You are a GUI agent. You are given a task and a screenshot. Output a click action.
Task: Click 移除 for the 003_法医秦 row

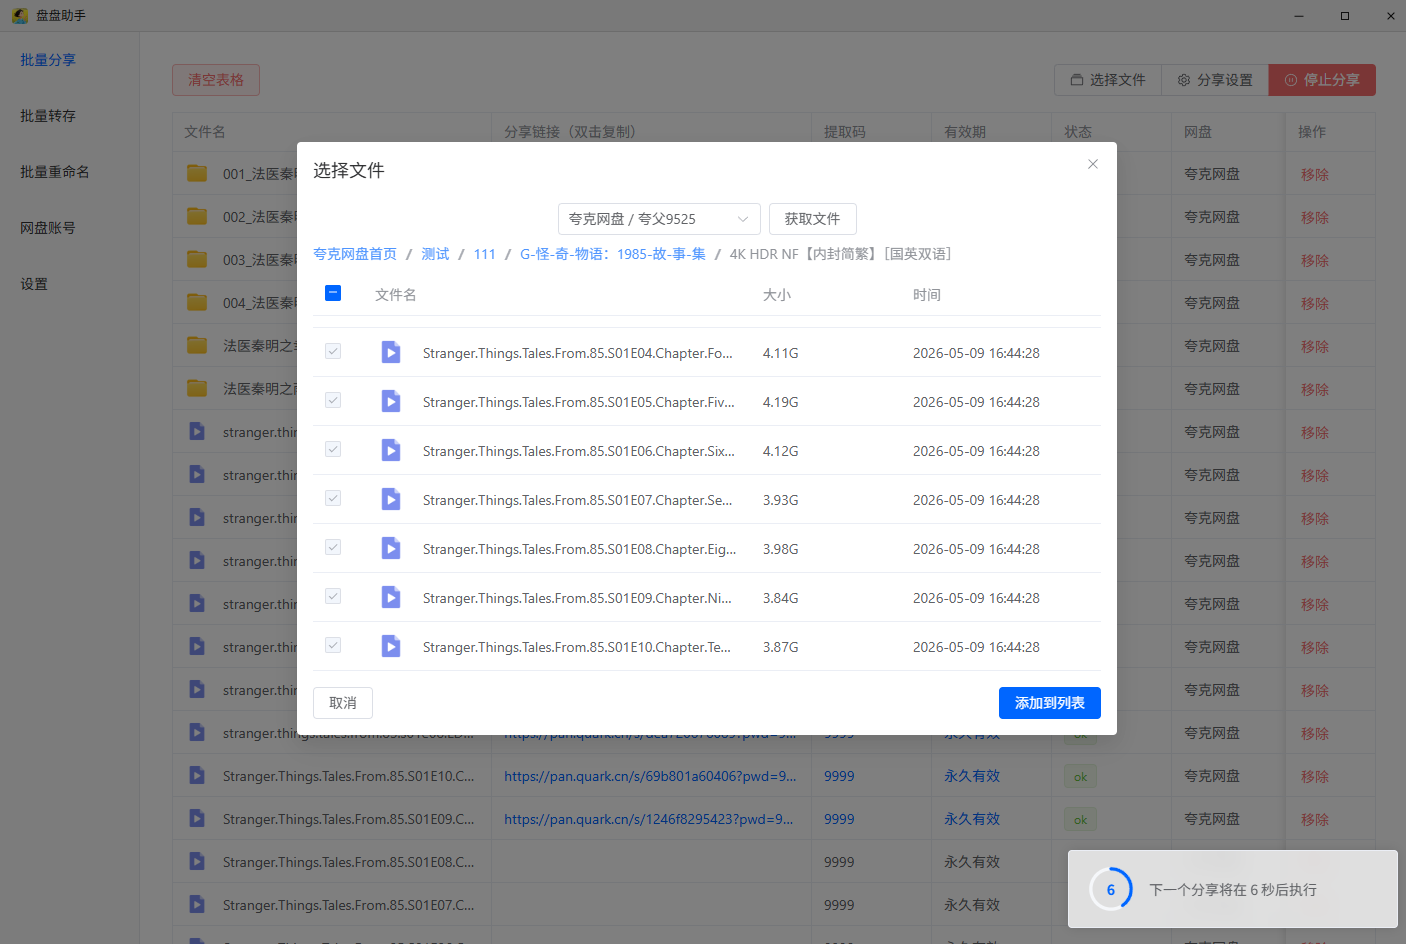pos(1315,261)
